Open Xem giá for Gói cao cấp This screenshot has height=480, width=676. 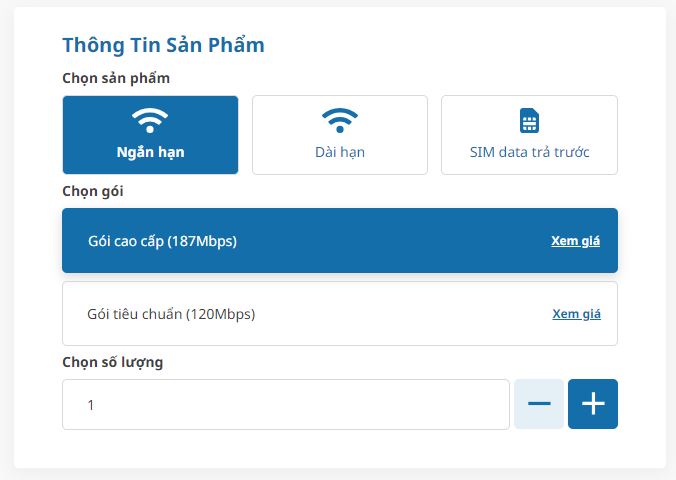[x=575, y=241]
